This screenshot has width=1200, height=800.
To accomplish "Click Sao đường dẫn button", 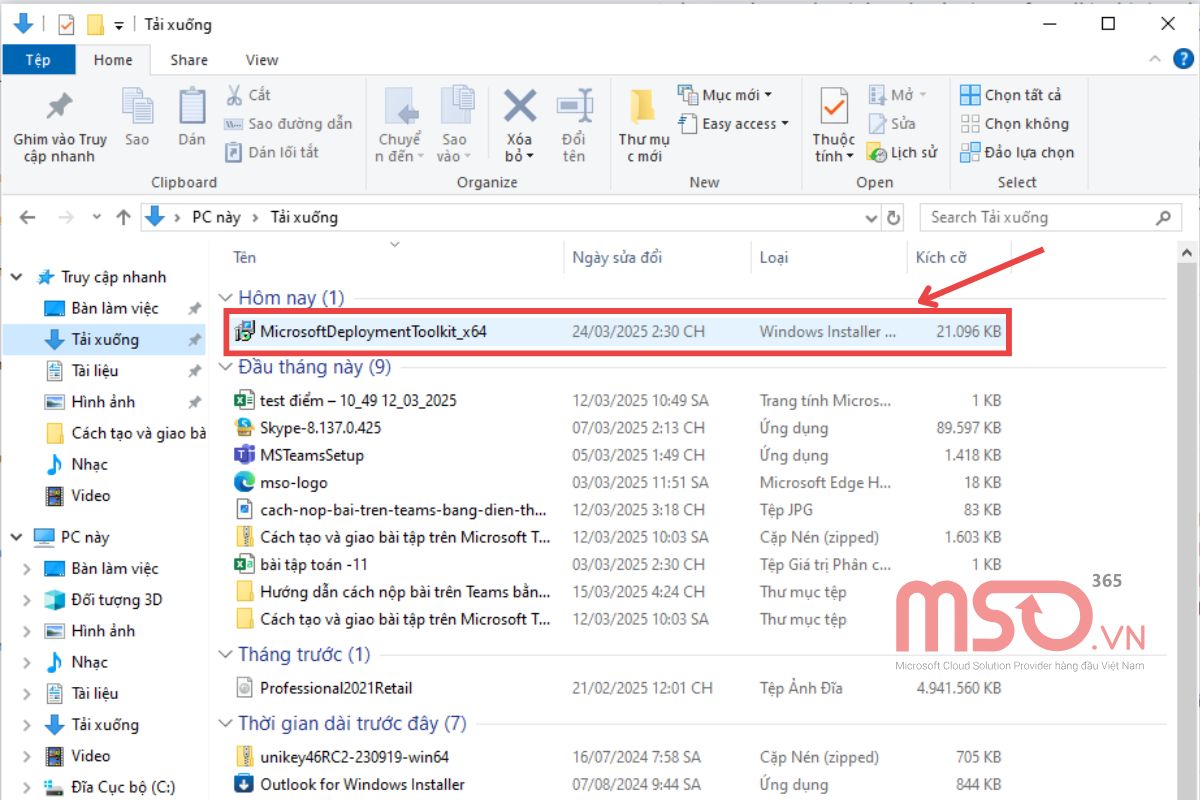I will click(x=288, y=124).
